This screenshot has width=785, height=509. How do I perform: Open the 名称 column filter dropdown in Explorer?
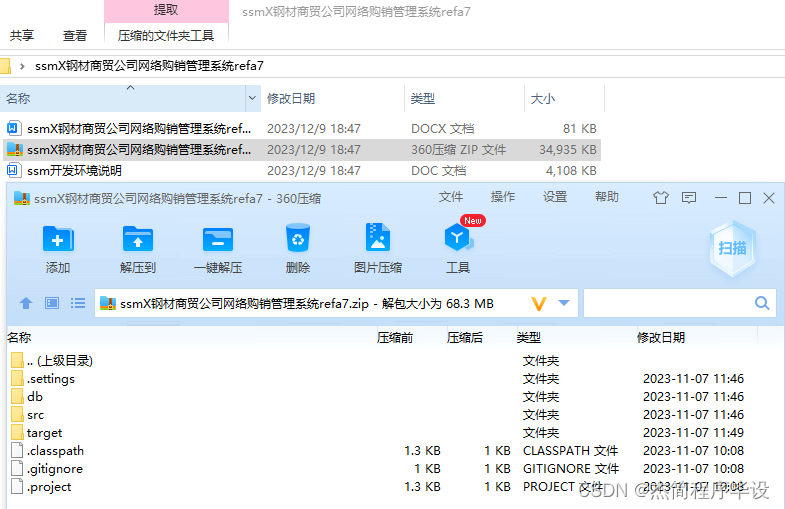click(252, 98)
